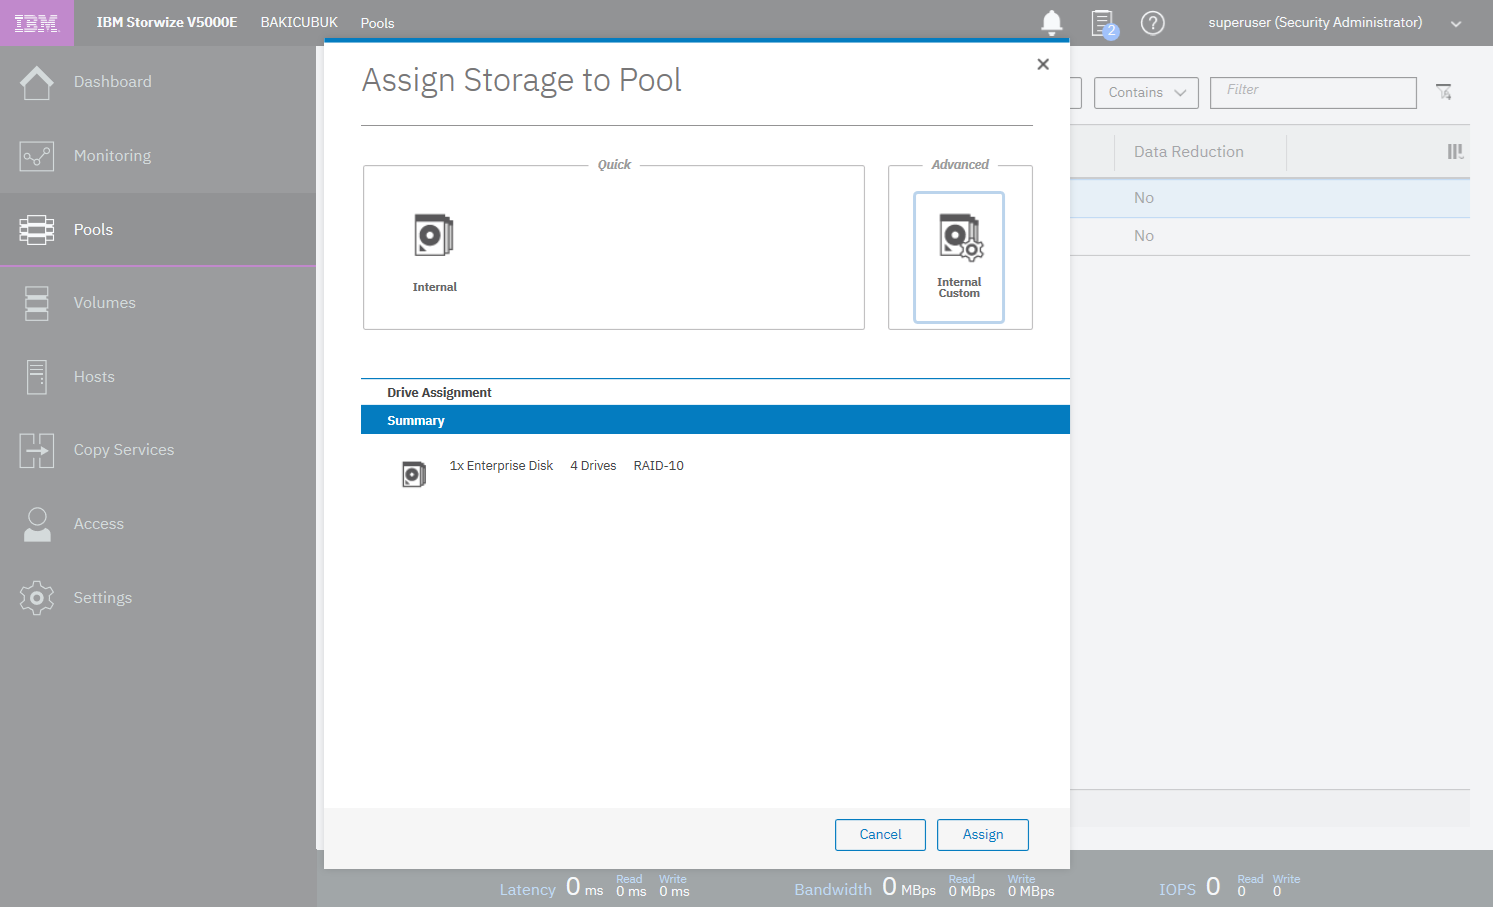Image resolution: width=1493 pixels, height=907 pixels.
Task: Choose the Quick Internal drive icon
Action: point(435,236)
